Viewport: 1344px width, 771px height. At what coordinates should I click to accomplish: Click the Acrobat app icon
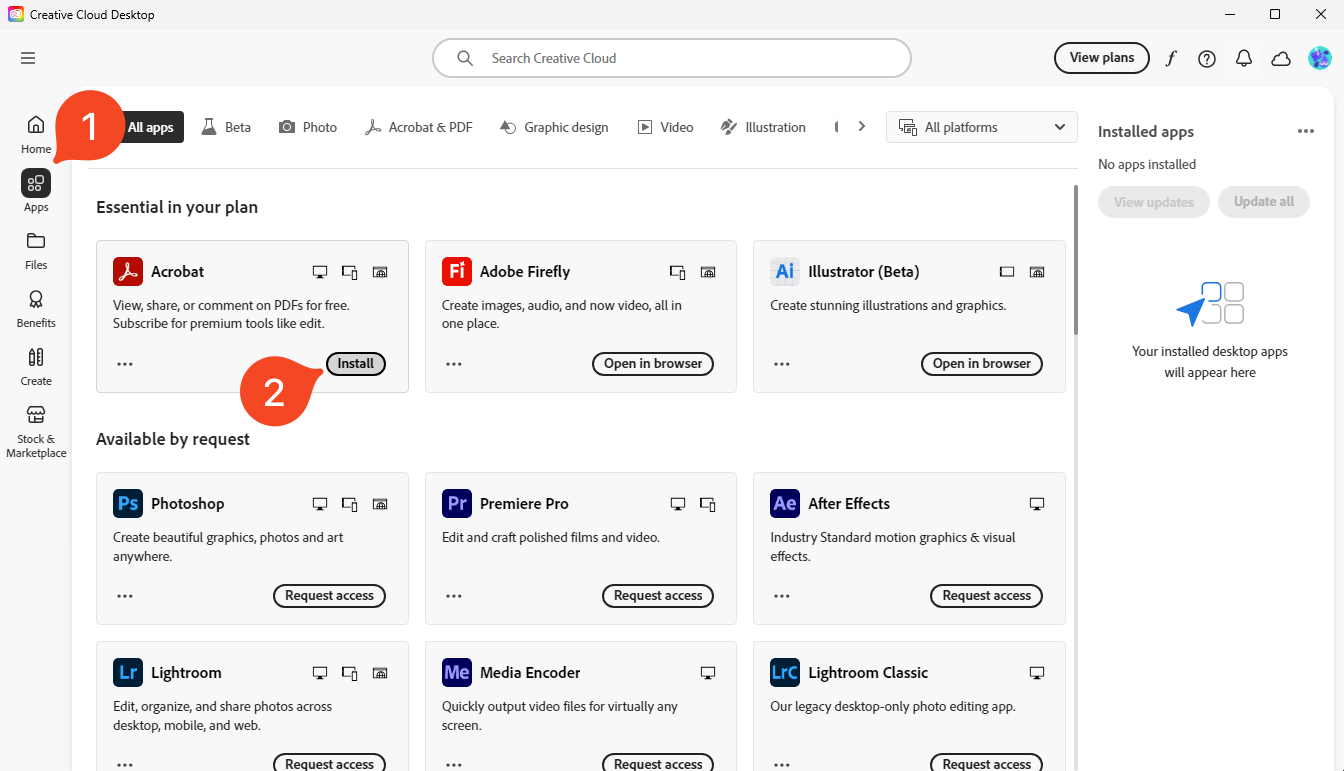click(x=128, y=271)
